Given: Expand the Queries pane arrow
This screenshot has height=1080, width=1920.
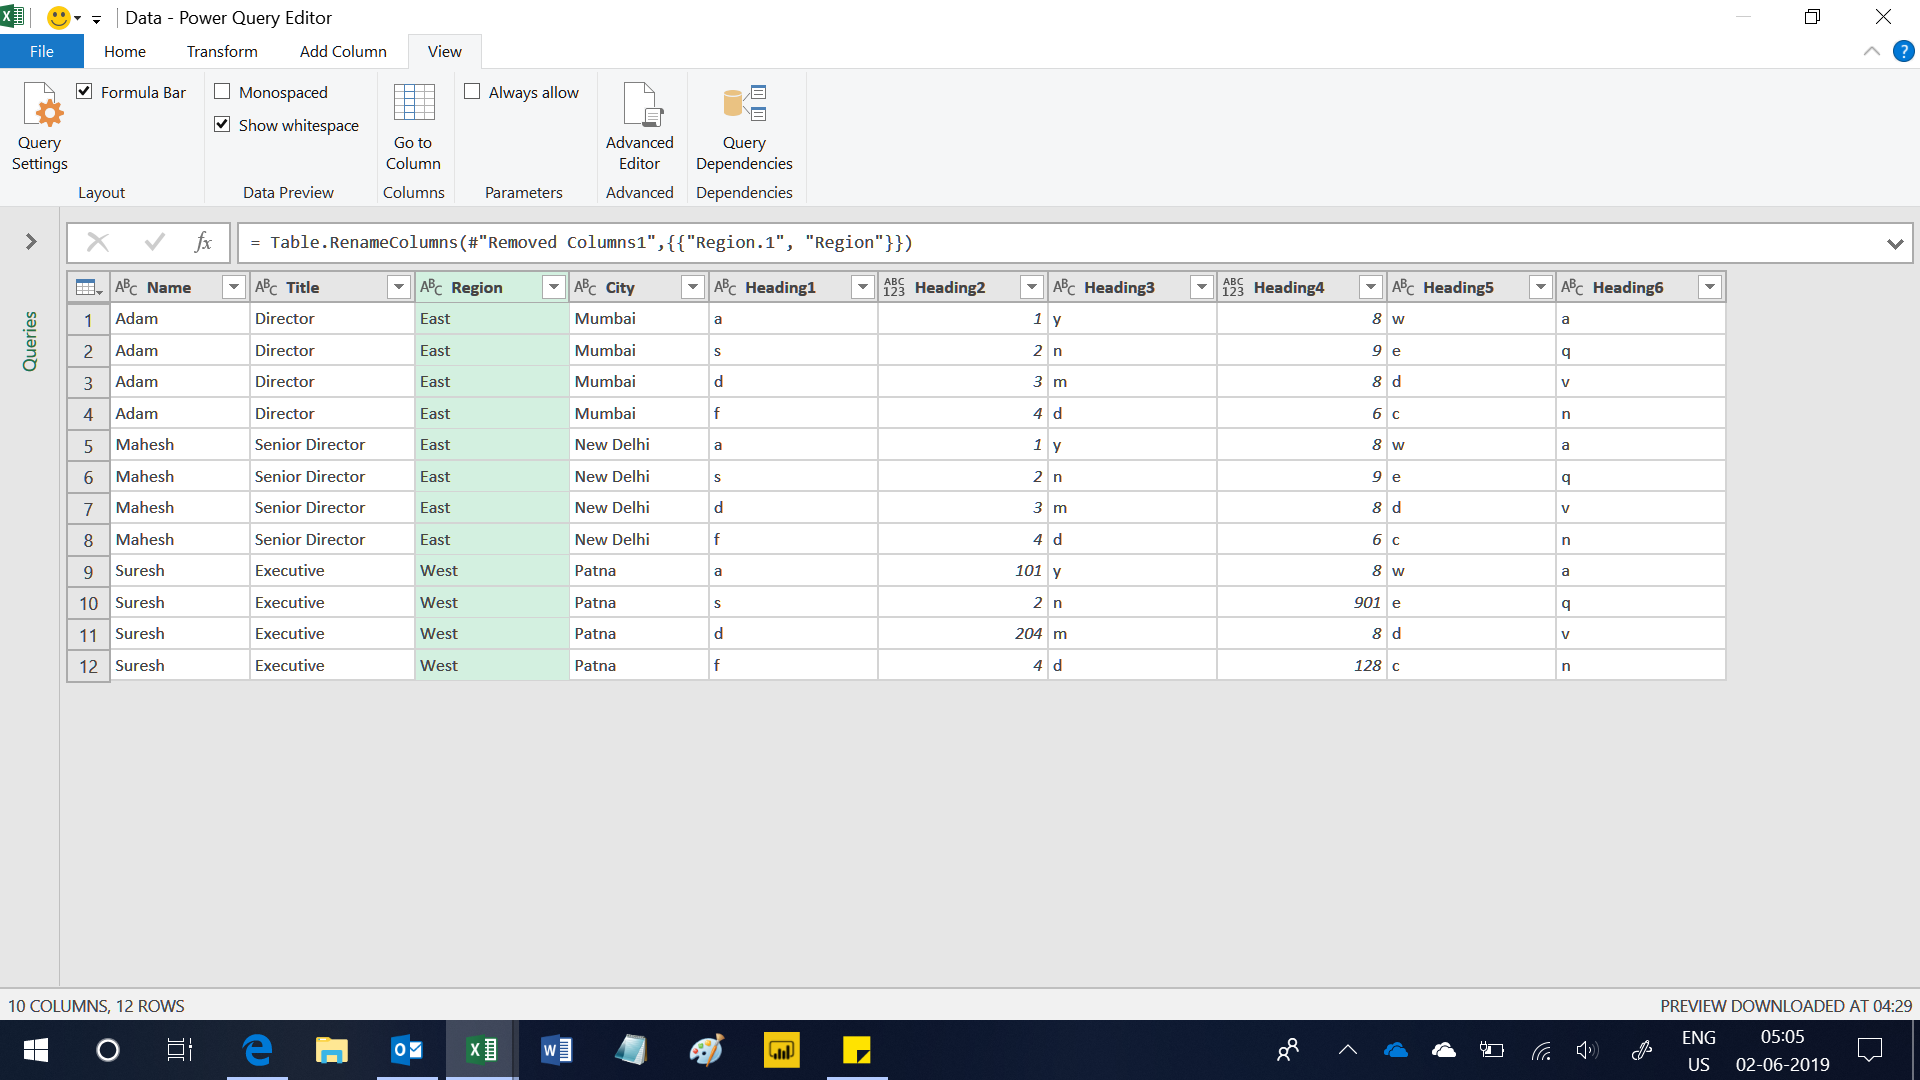Looking at the screenshot, I should pos(31,242).
